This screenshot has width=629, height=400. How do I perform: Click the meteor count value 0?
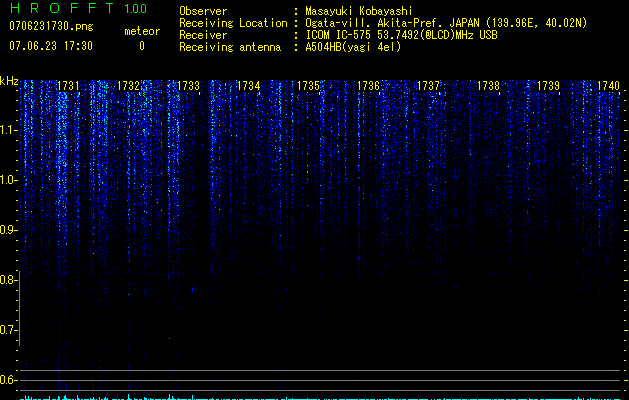coord(142,46)
